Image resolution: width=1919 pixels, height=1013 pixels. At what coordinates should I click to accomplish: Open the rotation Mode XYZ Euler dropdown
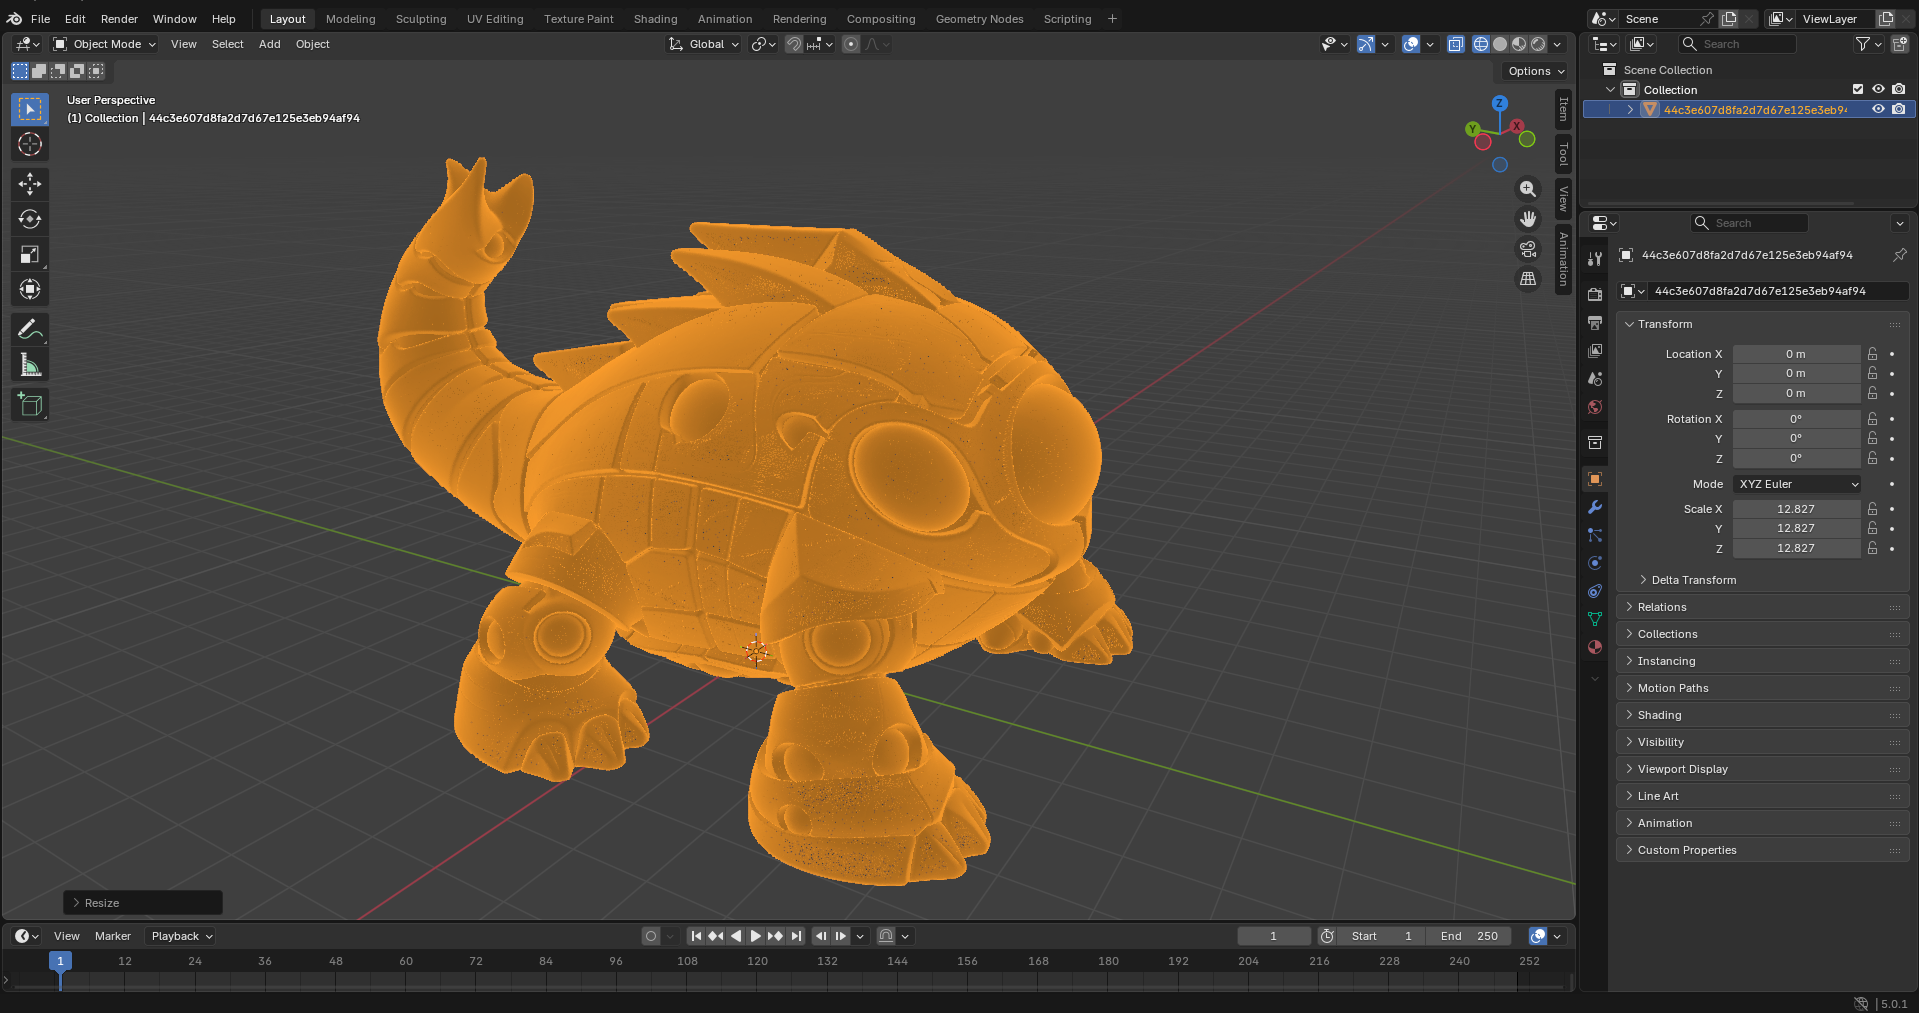pos(1796,484)
